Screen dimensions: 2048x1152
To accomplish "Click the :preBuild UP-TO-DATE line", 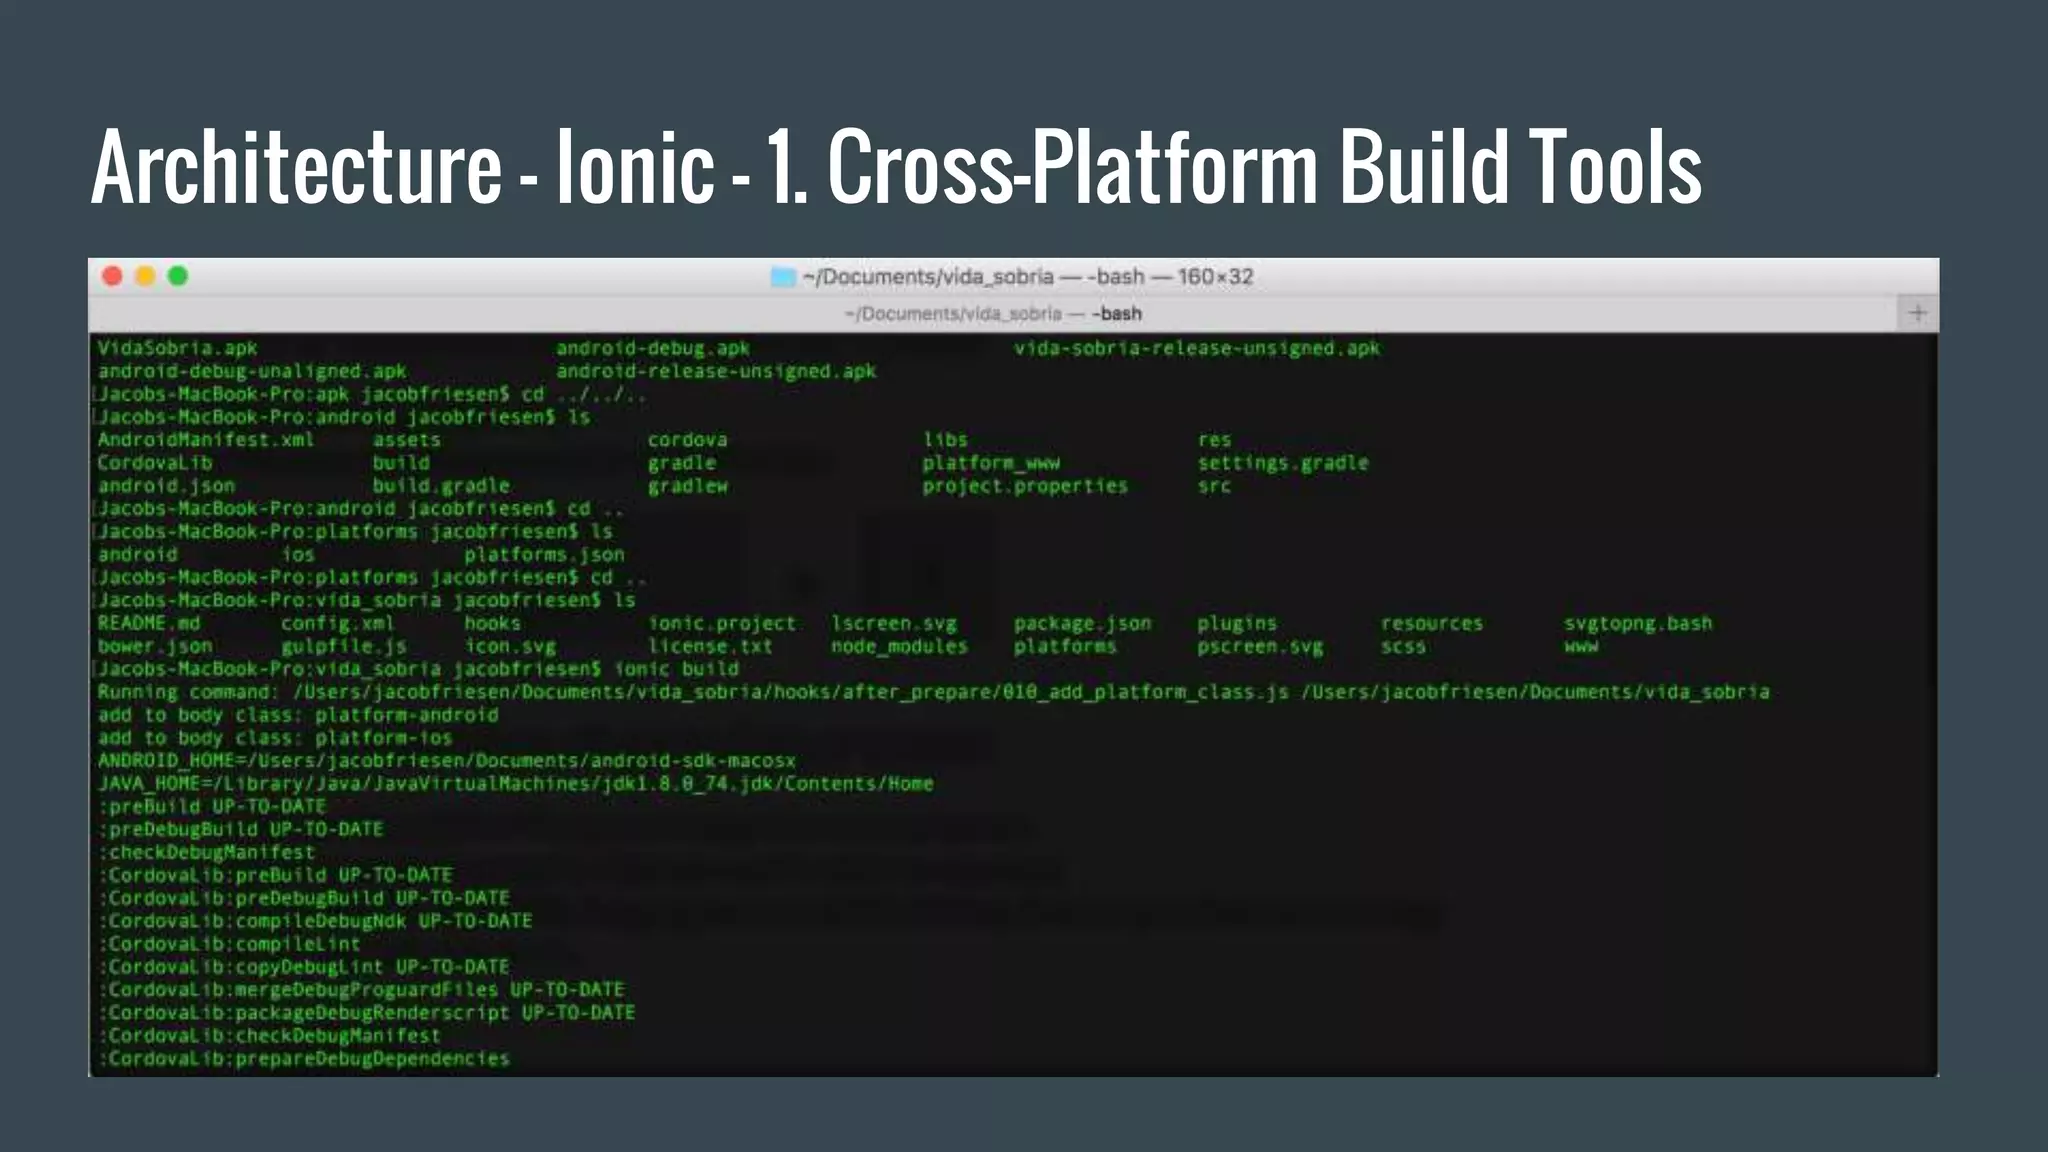I will tap(212, 807).
